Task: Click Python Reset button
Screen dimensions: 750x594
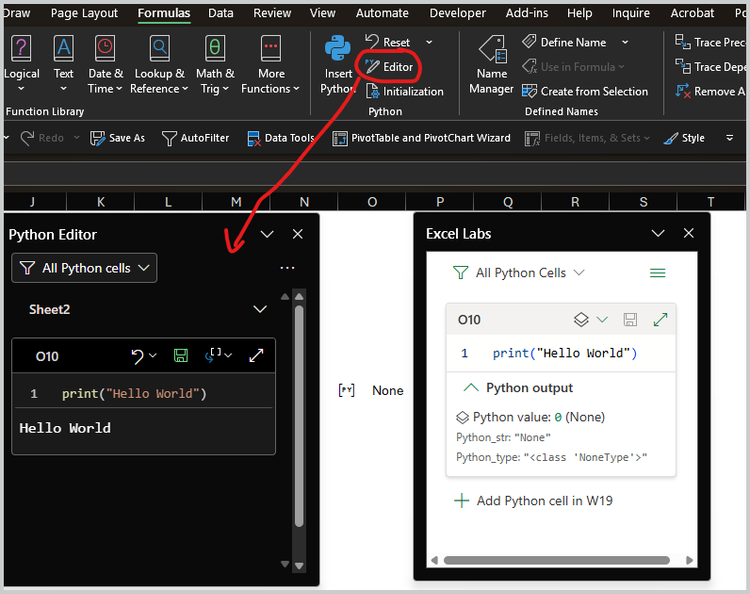Action: tap(387, 42)
